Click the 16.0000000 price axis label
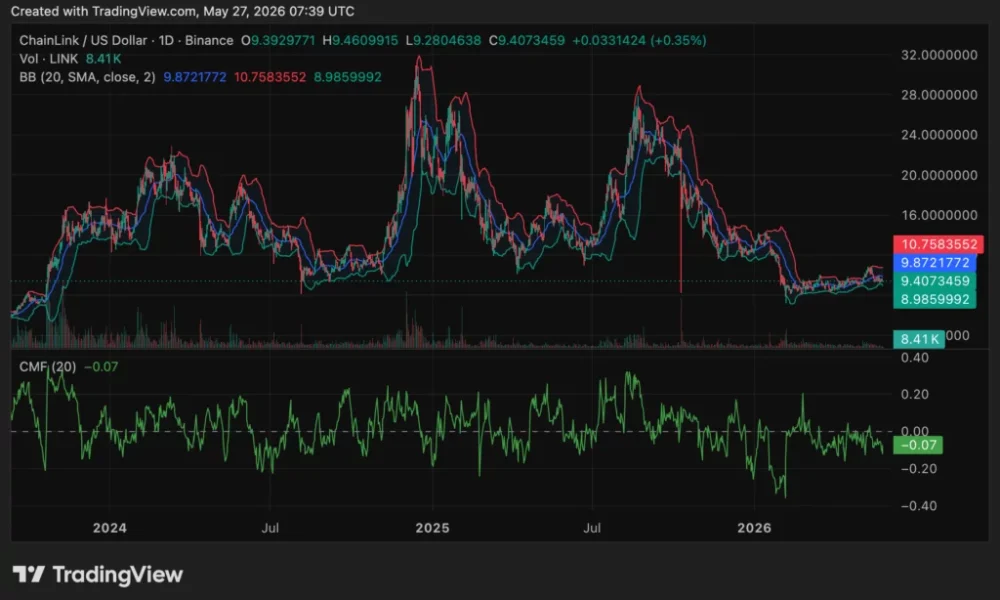The width and height of the screenshot is (1000, 600). [x=939, y=216]
